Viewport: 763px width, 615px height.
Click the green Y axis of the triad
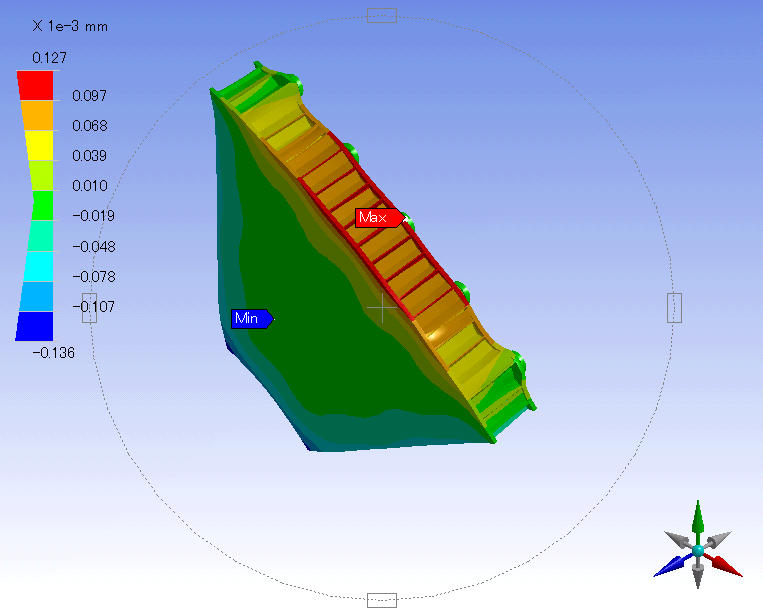point(698,521)
